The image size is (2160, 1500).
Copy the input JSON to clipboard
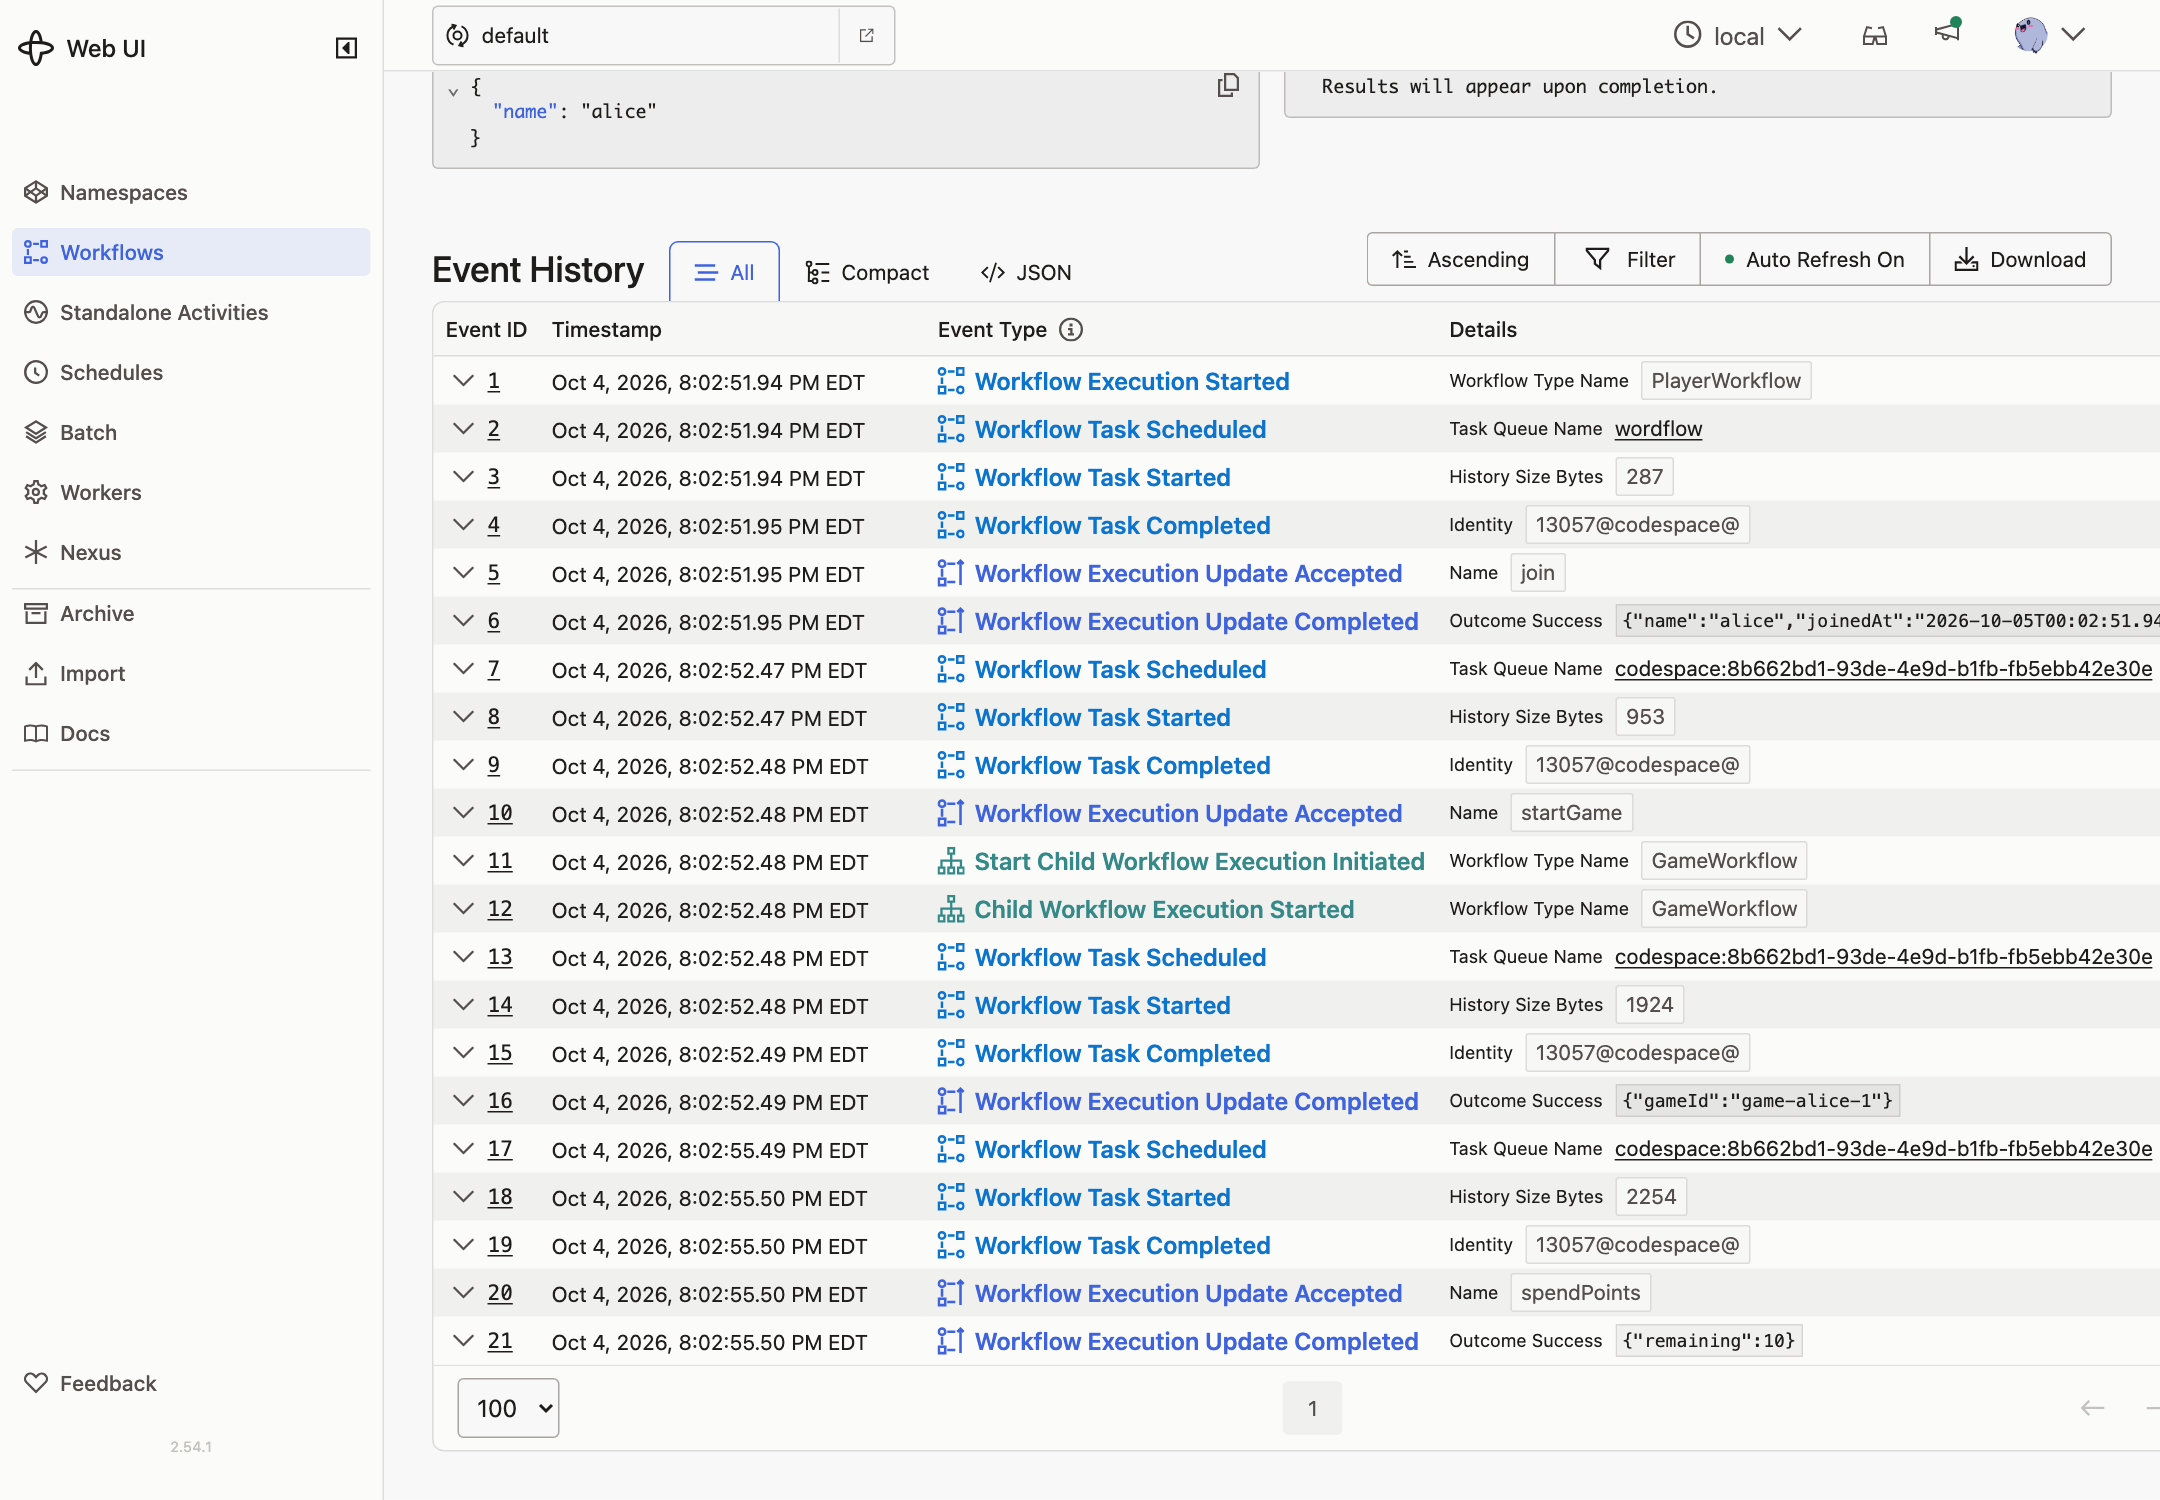pyautogui.click(x=1228, y=86)
